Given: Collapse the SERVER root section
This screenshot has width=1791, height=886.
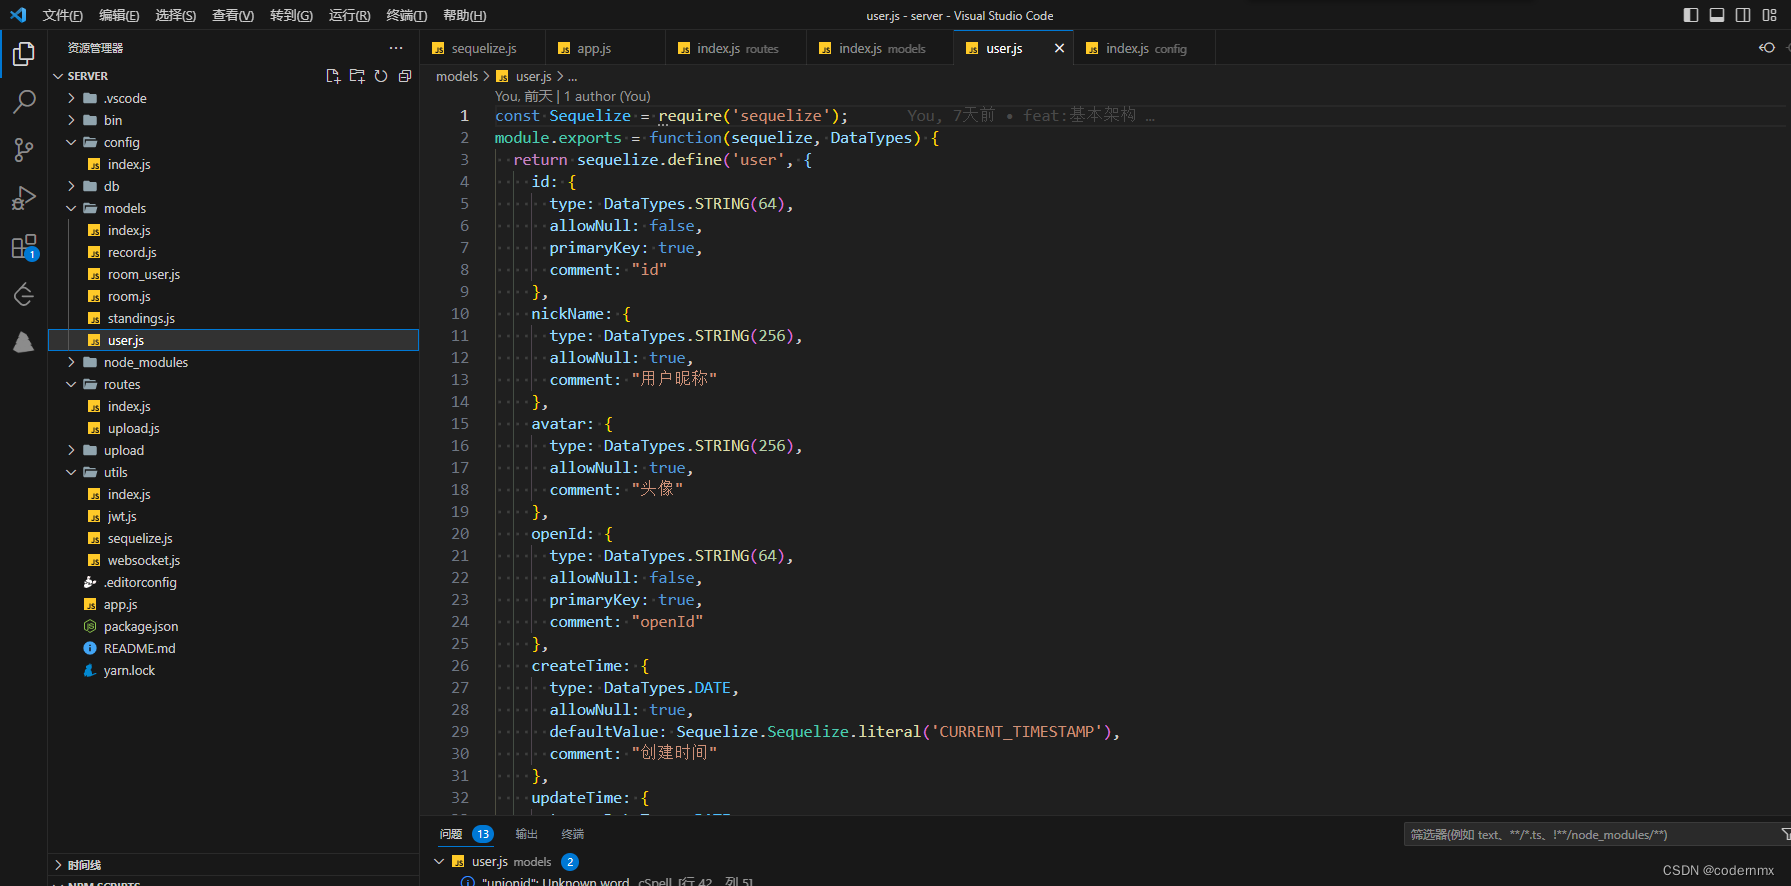Looking at the screenshot, I should click(x=58, y=76).
